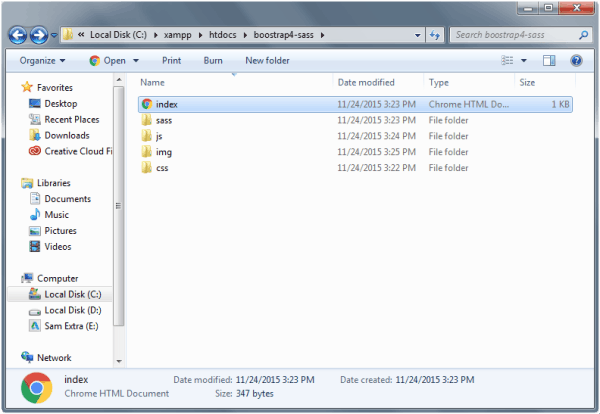The height and width of the screenshot is (414, 600).
Task: Select the img folder
Action: [x=163, y=151]
